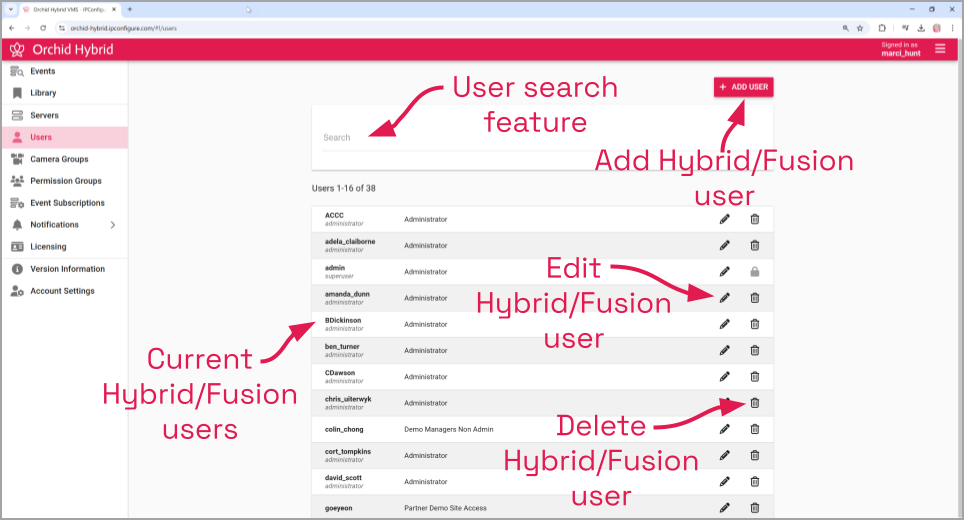The height and width of the screenshot is (520, 964).
Task: Edit the adela_claiborne user
Action: [725, 246]
